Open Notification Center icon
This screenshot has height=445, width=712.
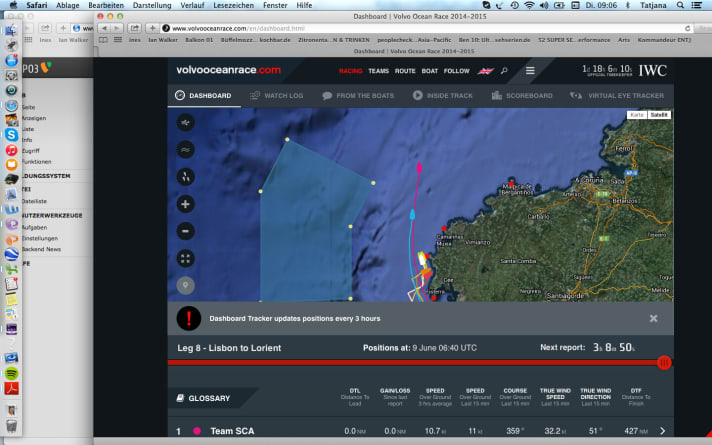pyautogui.click(x=697, y=5)
